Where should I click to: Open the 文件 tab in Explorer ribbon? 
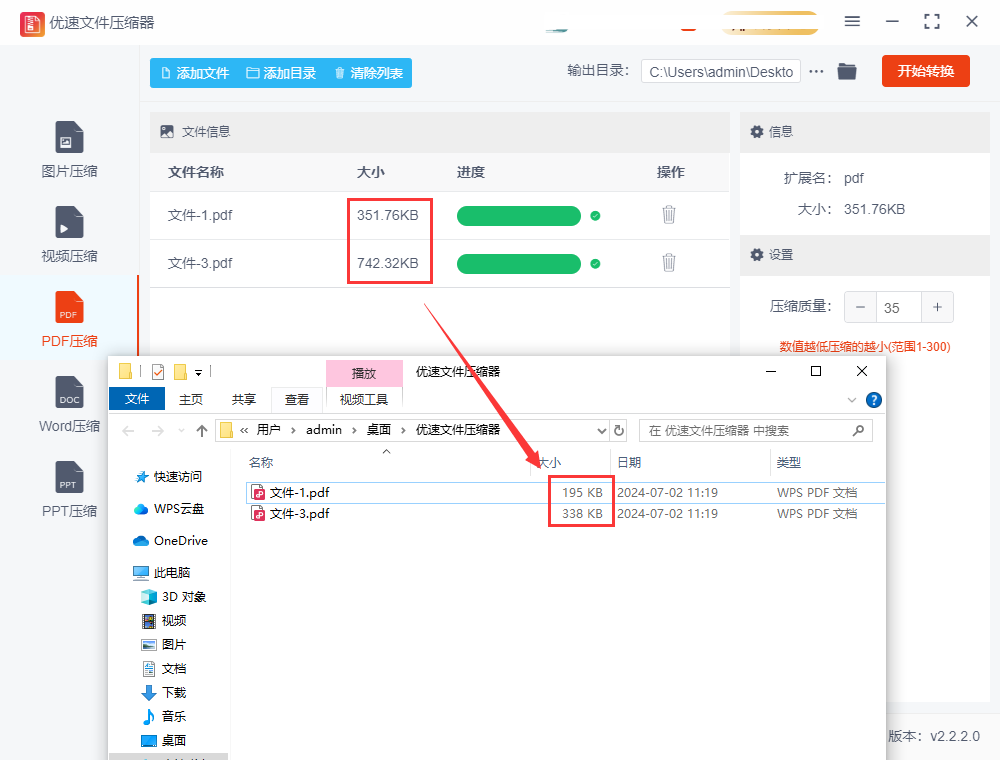137,399
